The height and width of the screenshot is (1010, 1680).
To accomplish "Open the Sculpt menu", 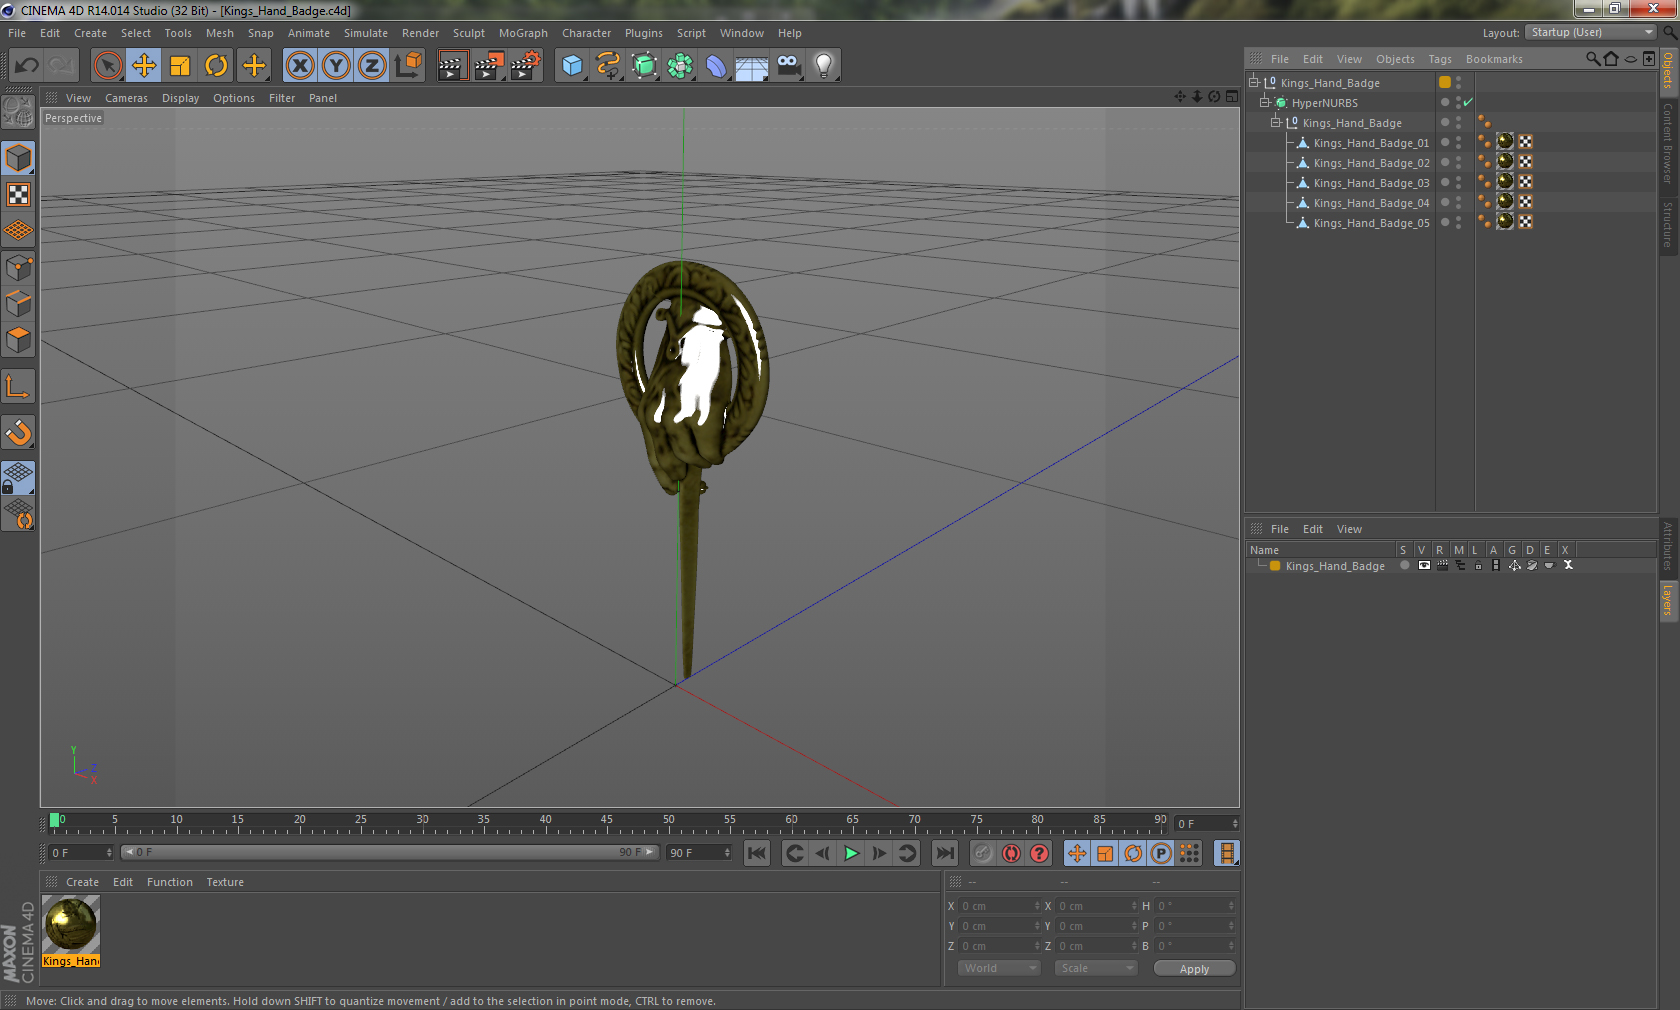I will (469, 33).
